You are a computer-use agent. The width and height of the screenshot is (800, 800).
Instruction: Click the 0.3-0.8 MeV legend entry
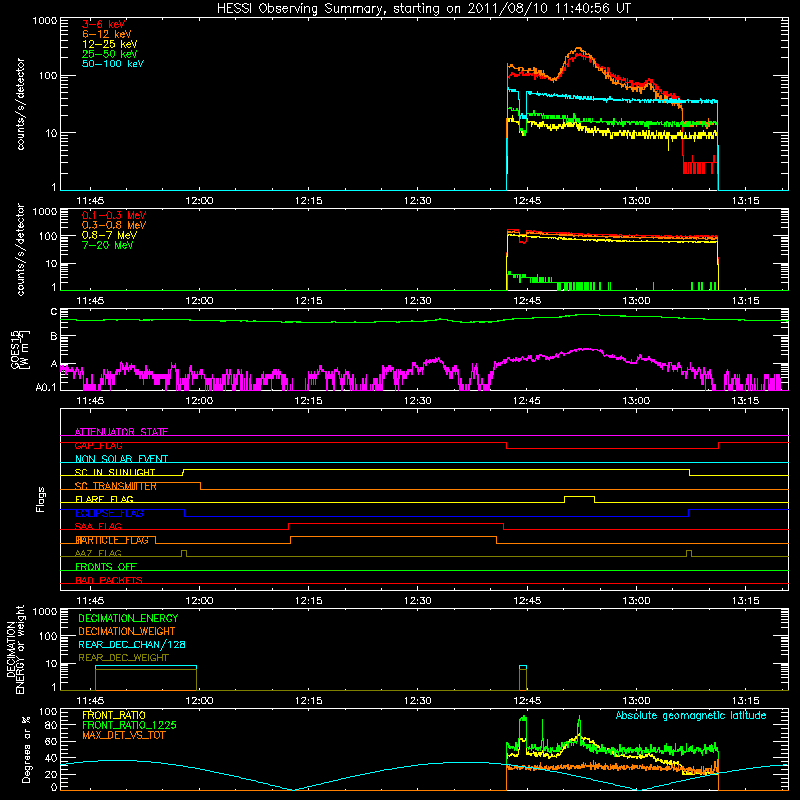pos(114,225)
